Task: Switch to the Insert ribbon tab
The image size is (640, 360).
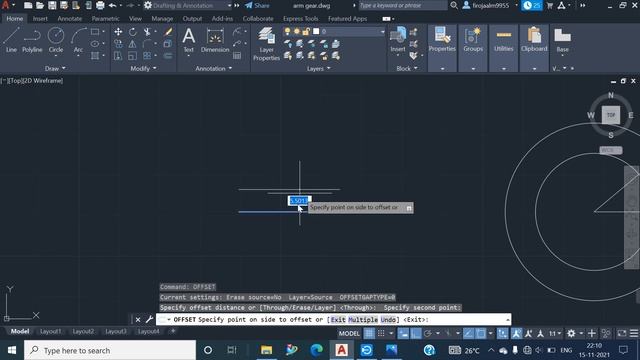Action: point(40,19)
